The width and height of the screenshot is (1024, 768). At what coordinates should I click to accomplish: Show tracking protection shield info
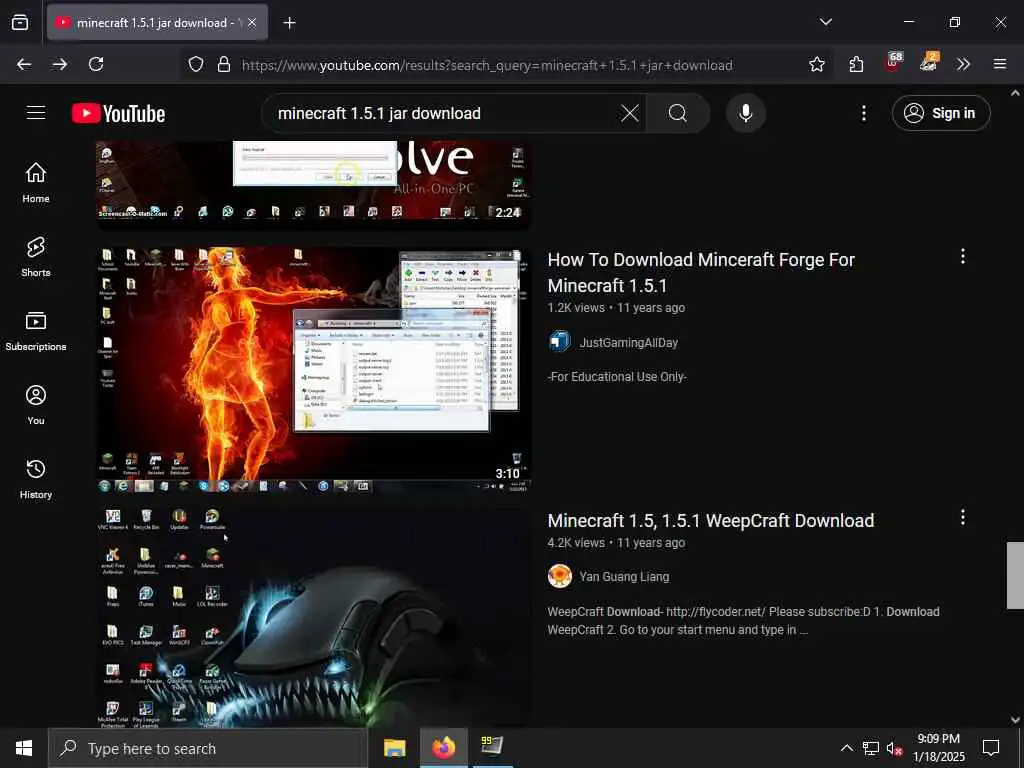[196, 64]
